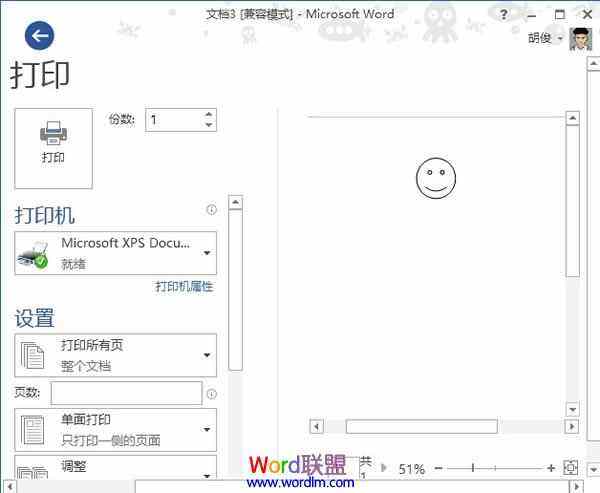
Task: Click the zoom to page icon
Action: click(571, 467)
